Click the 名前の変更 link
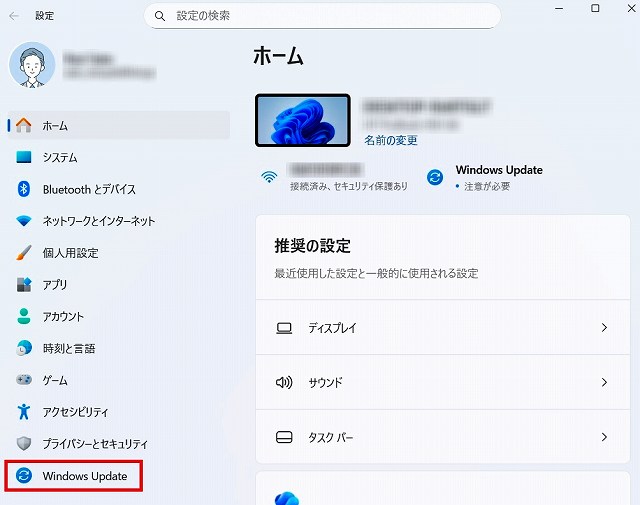Image resolution: width=640 pixels, height=505 pixels. click(x=391, y=141)
